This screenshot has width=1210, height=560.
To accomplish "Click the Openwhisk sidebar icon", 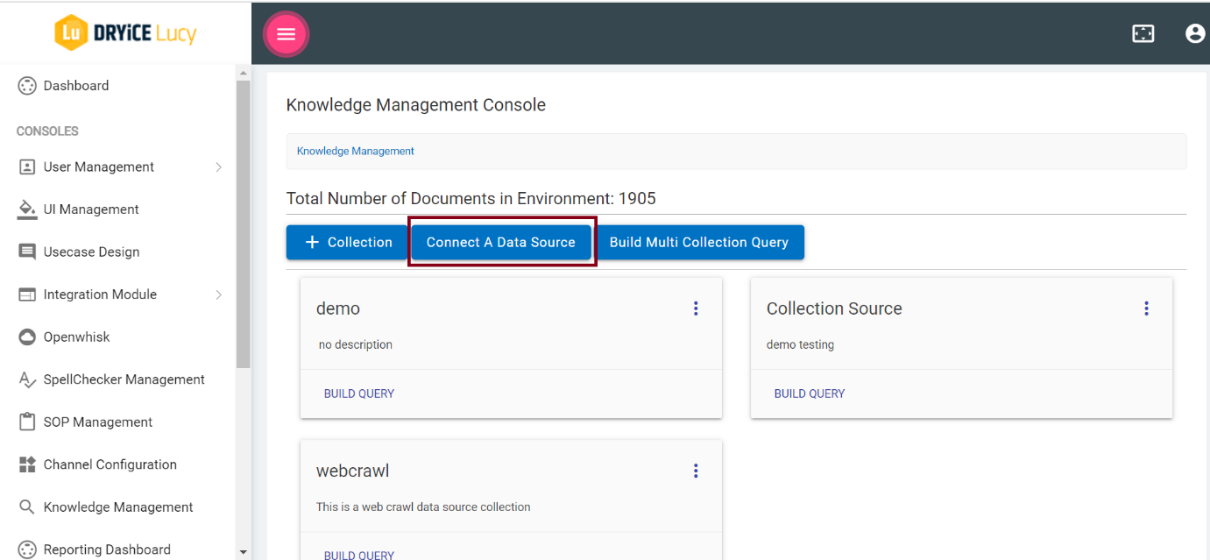I will click(27, 337).
